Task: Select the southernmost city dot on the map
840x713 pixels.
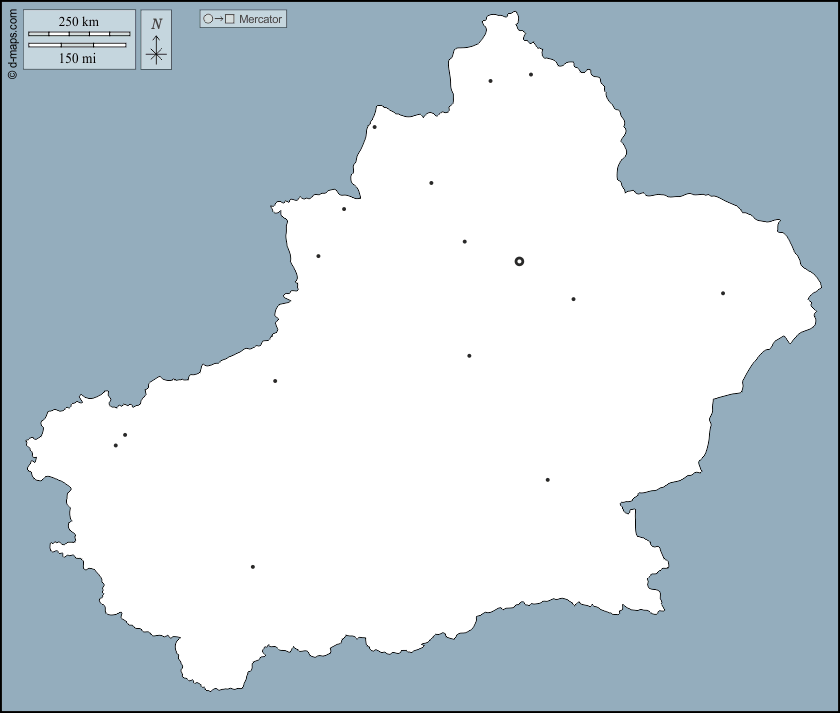Action: (x=253, y=567)
